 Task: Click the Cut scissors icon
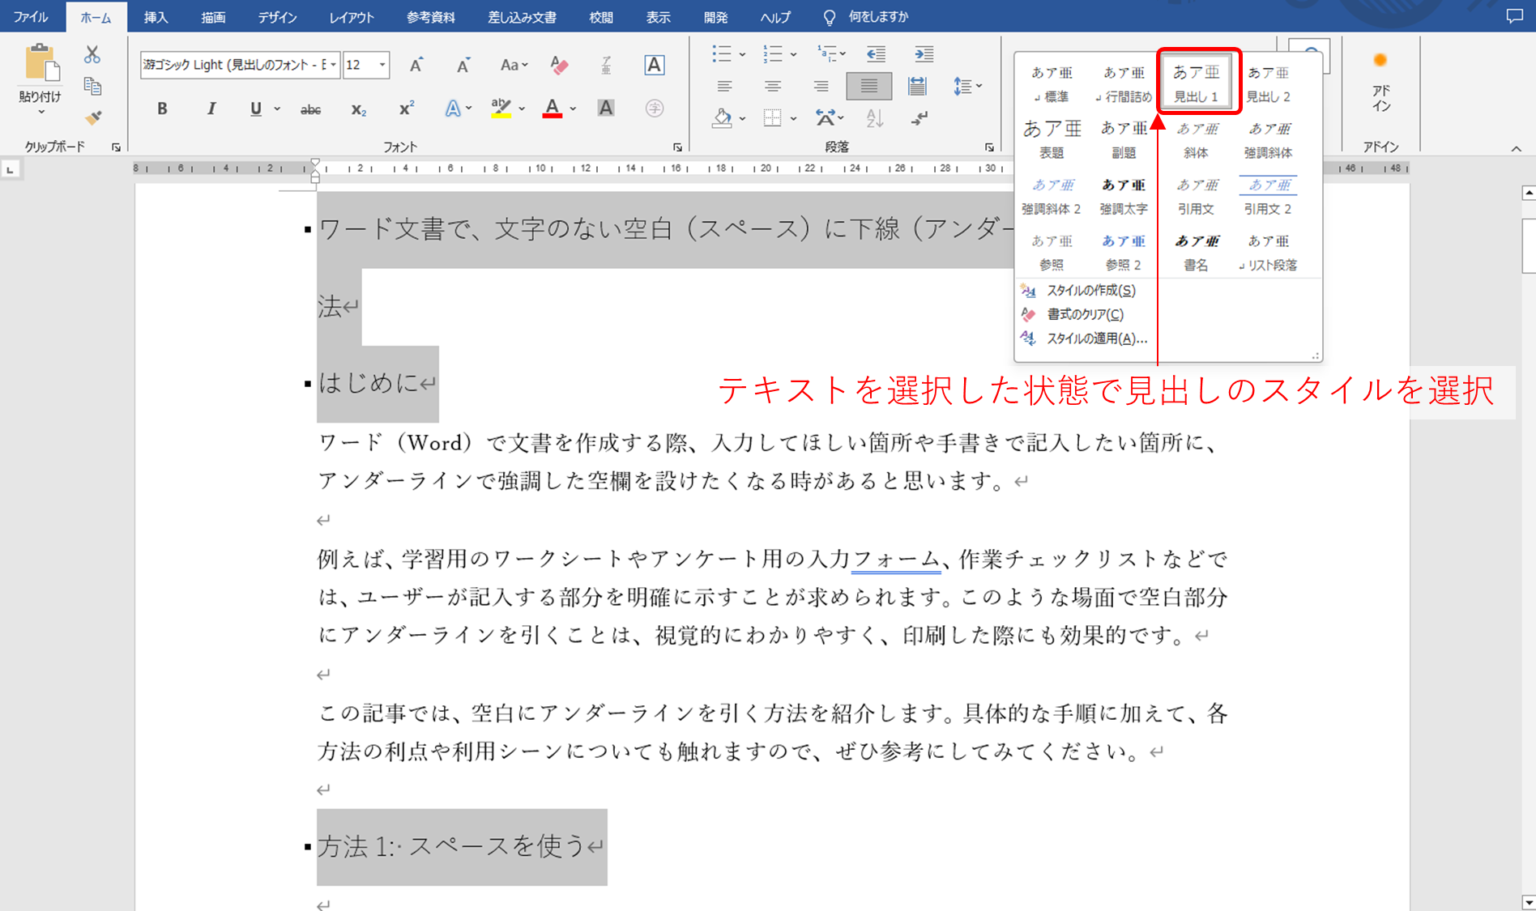tap(92, 54)
